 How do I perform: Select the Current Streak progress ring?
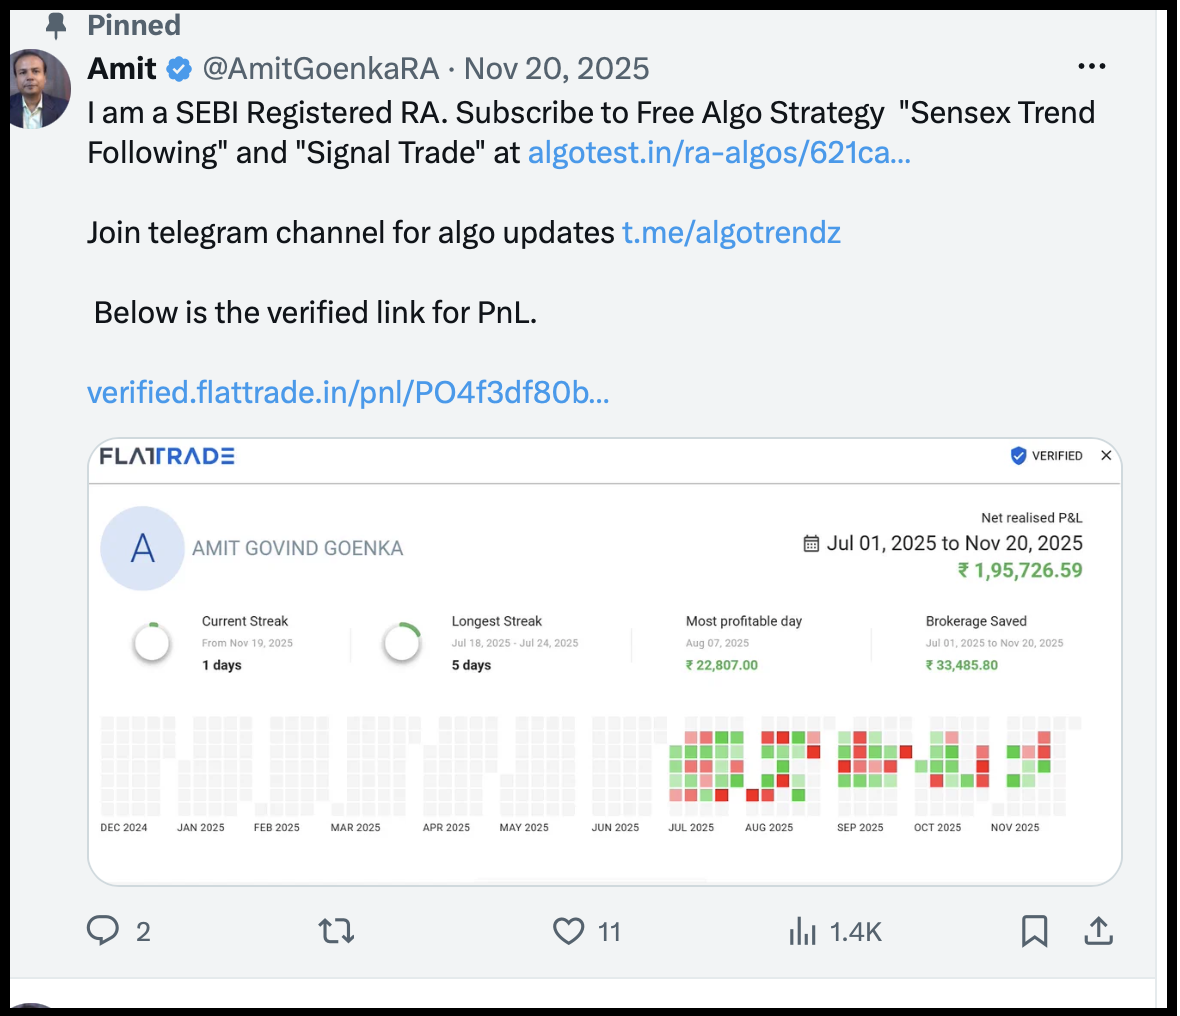pyautogui.click(x=151, y=643)
